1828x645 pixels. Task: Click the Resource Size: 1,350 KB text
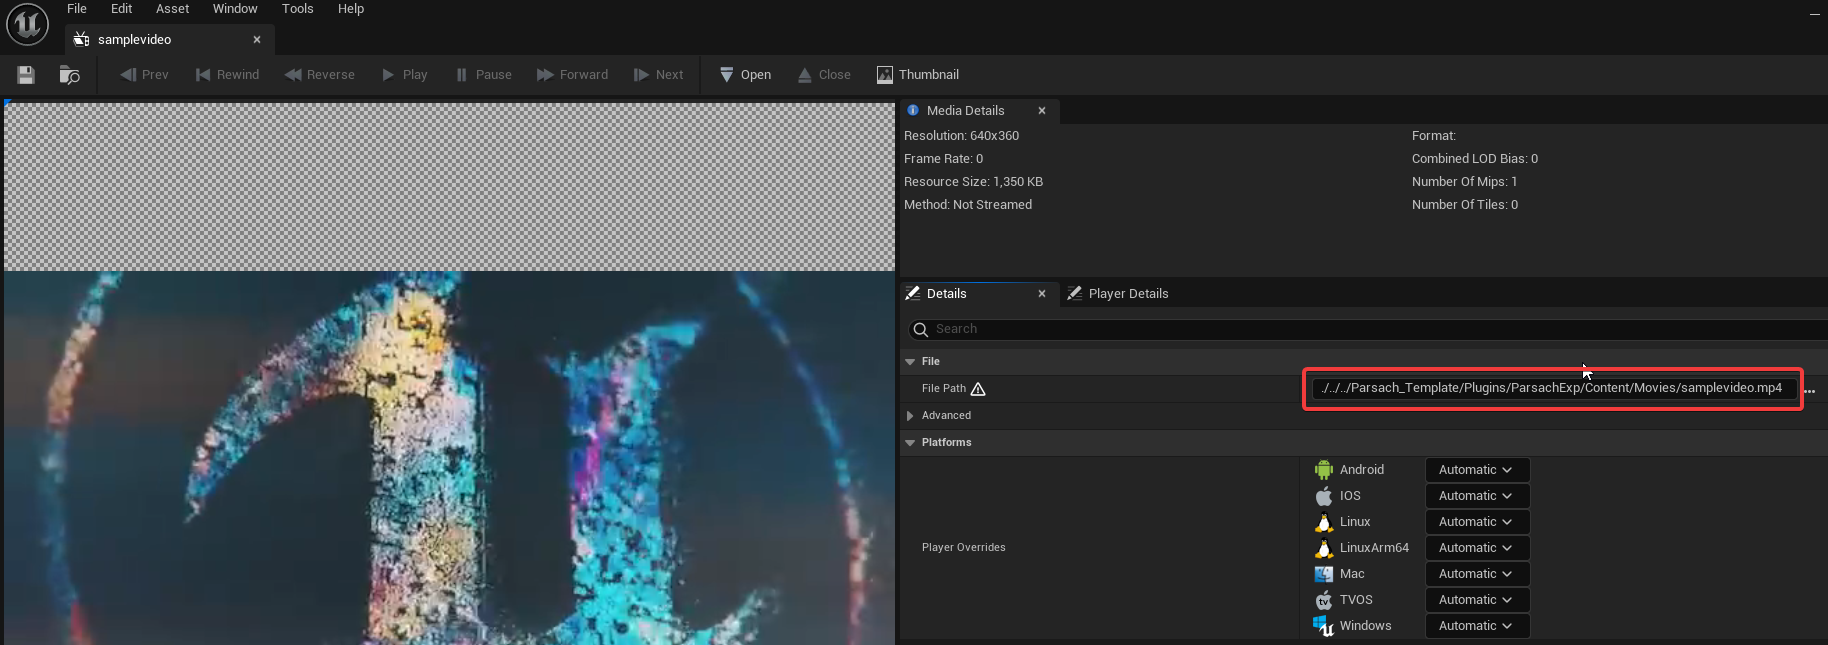point(973,182)
